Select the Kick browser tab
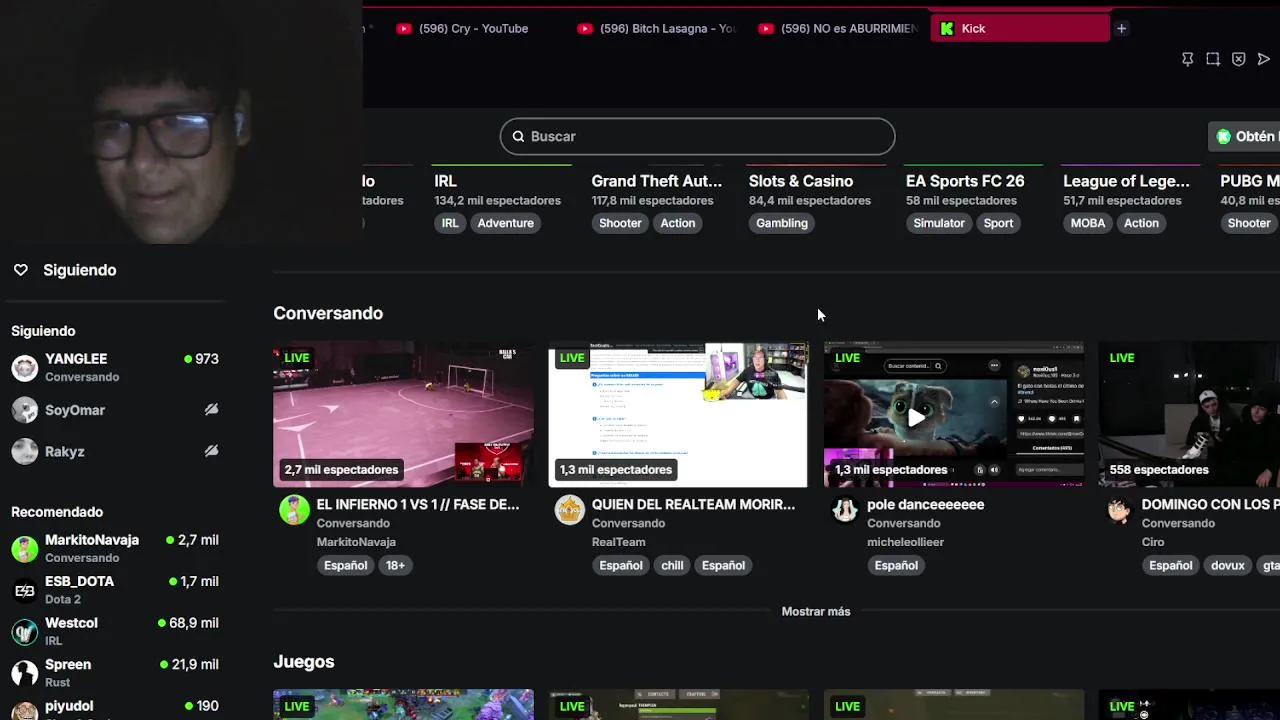1280x720 pixels. (x=1020, y=29)
